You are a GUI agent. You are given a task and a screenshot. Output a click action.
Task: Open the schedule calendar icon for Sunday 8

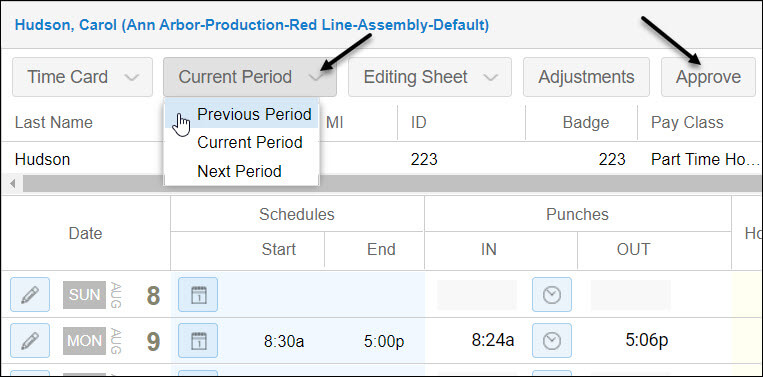click(198, 295)
